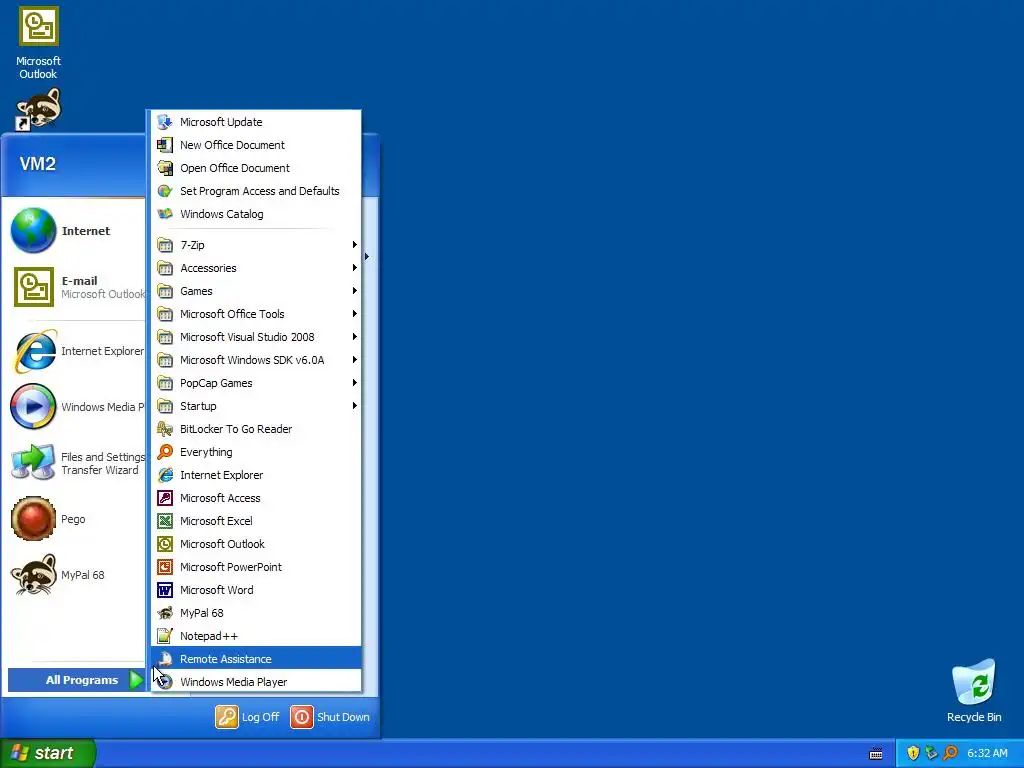This screenshot has height=768, width=1024.
Task: Open MyPal 68 in All Programs list
Action: pyautogui.click(x=255, y=613)
